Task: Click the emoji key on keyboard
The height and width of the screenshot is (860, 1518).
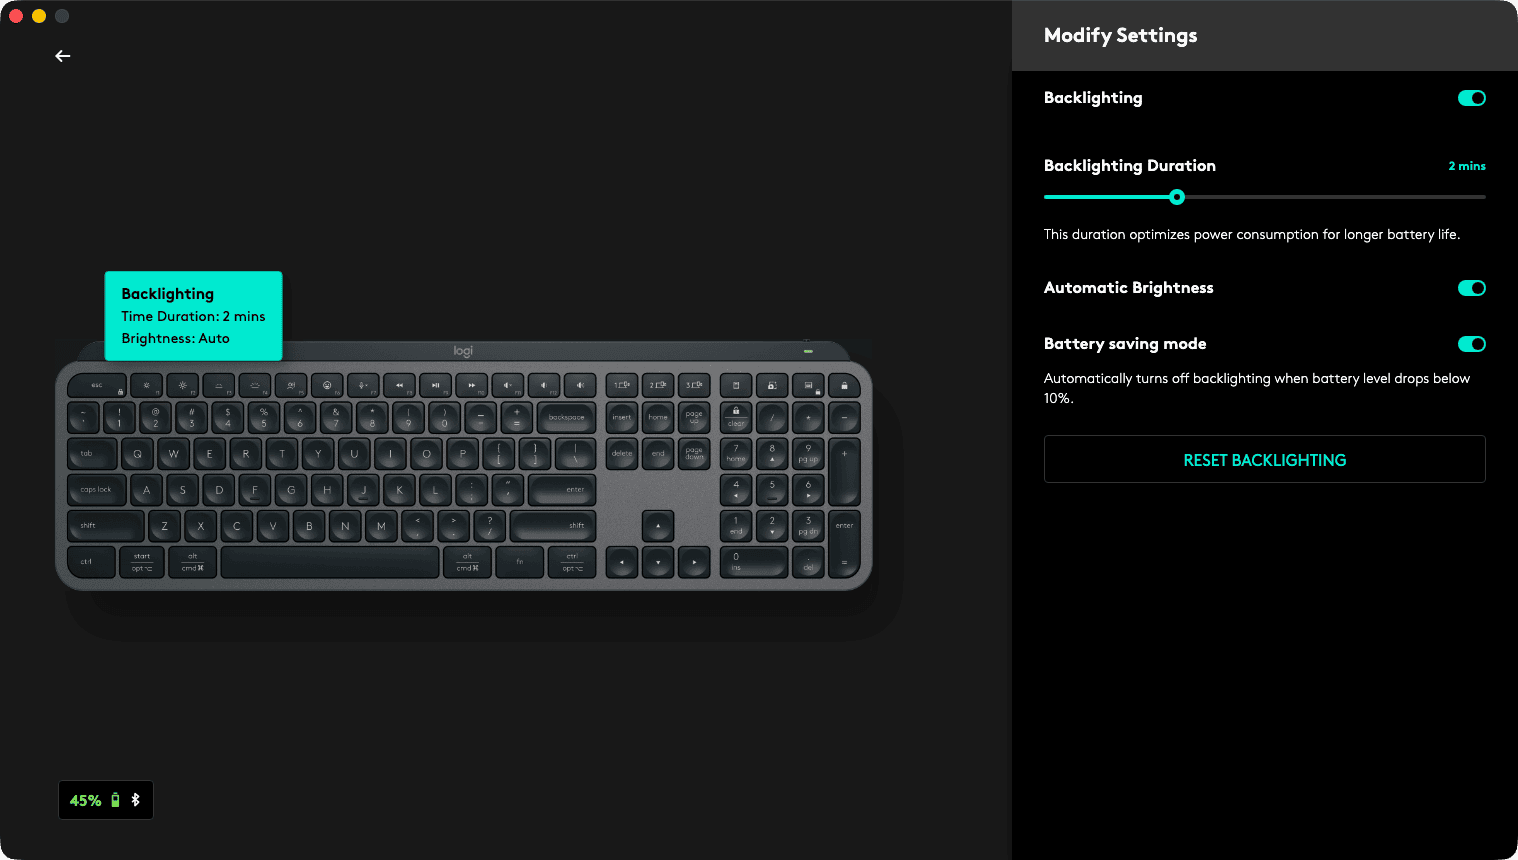Action: [327, 385]
